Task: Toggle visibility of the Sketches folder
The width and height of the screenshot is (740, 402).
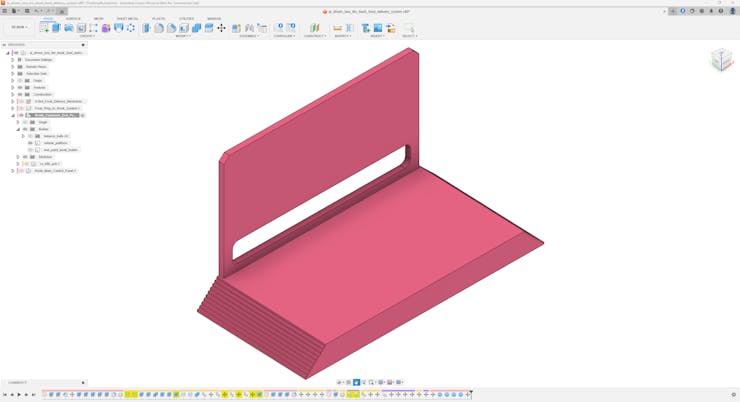Action: pos(25,157)
